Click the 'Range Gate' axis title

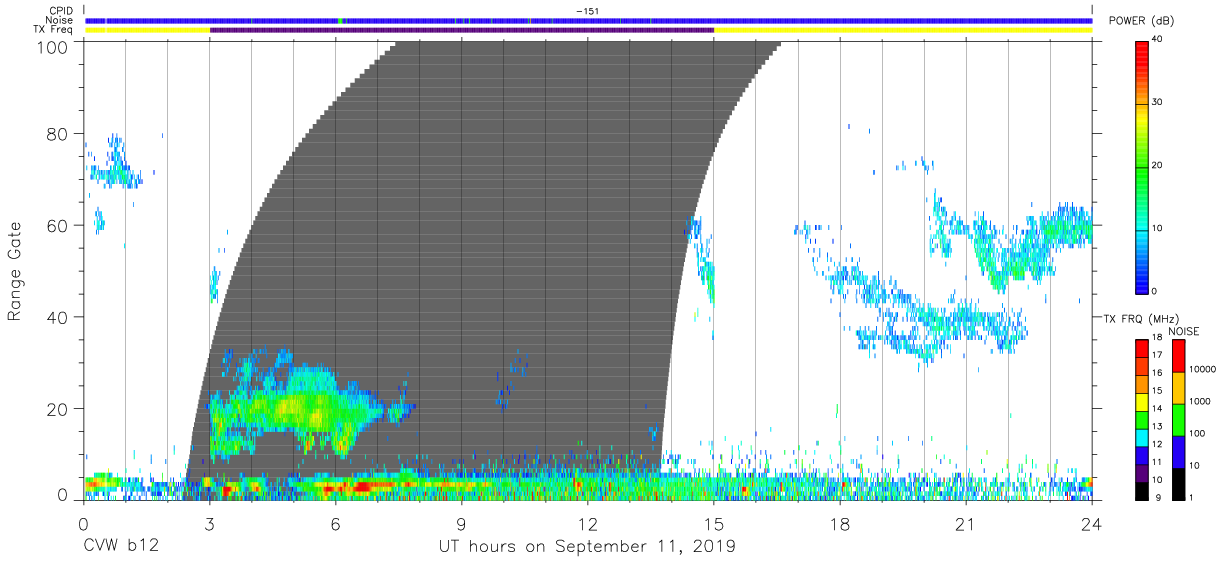[15, 272]
